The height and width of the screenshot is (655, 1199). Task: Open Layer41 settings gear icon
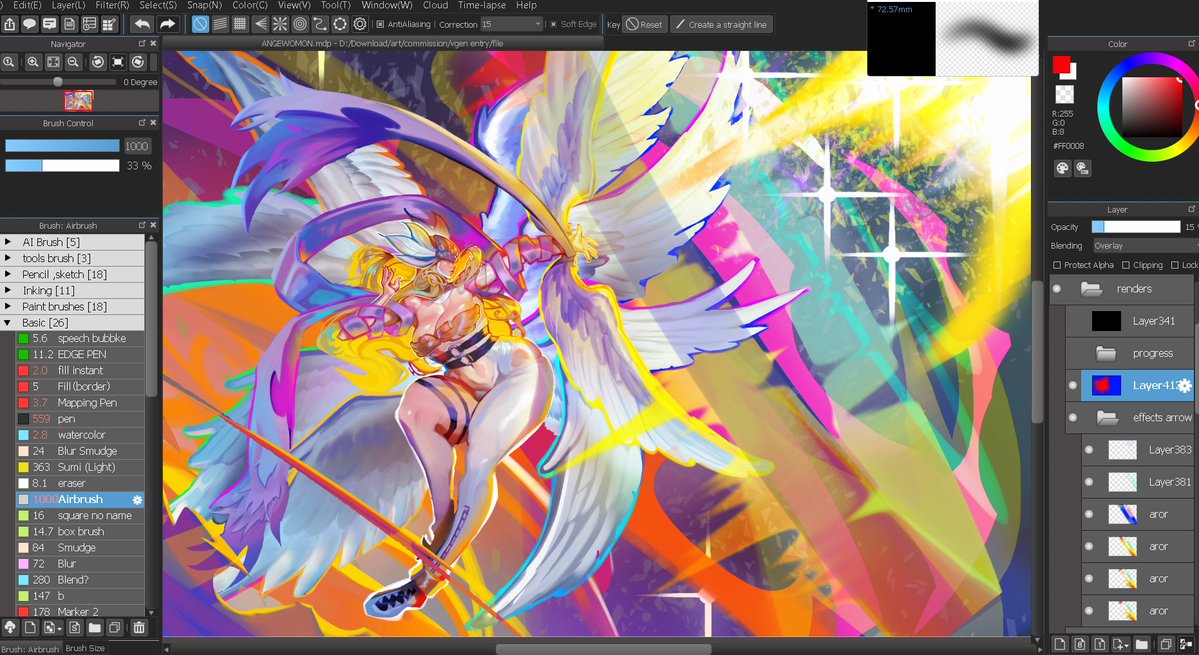(1184, 386)
